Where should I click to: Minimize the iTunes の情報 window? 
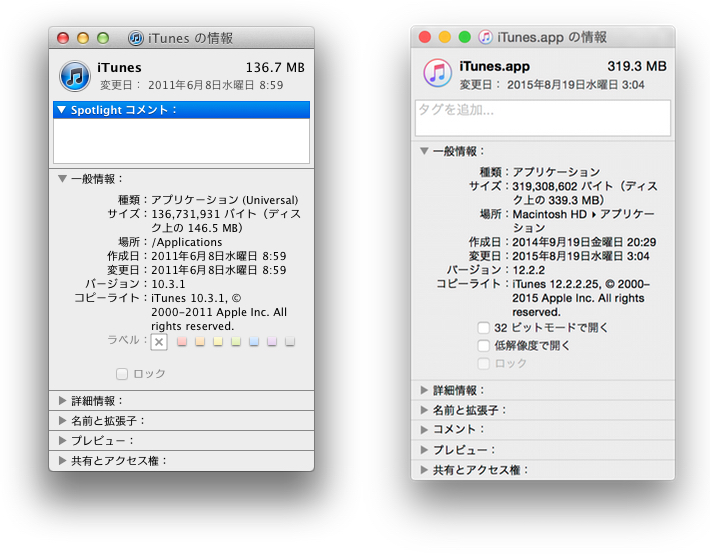tap(83, 38)
